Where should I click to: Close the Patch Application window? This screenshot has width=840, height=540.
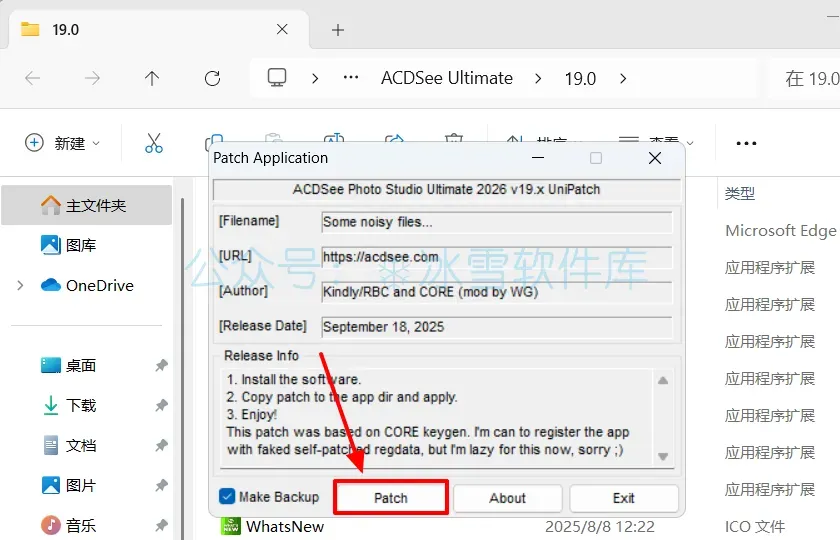click(x=655, y=158)
